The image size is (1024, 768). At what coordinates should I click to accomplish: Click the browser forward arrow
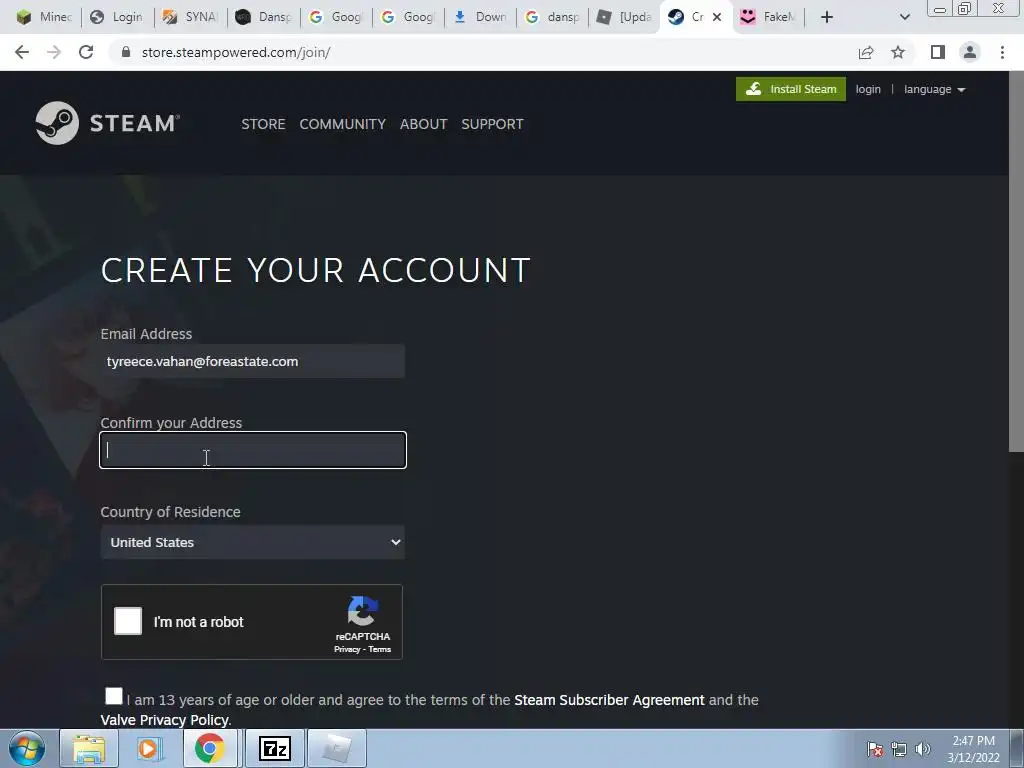tap(54, 52)
